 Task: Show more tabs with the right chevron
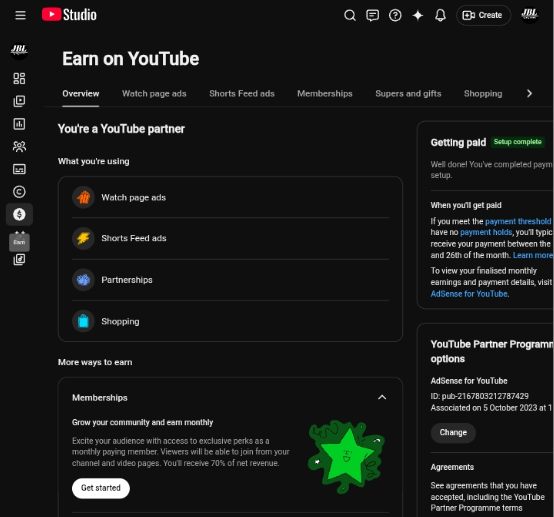529,94
